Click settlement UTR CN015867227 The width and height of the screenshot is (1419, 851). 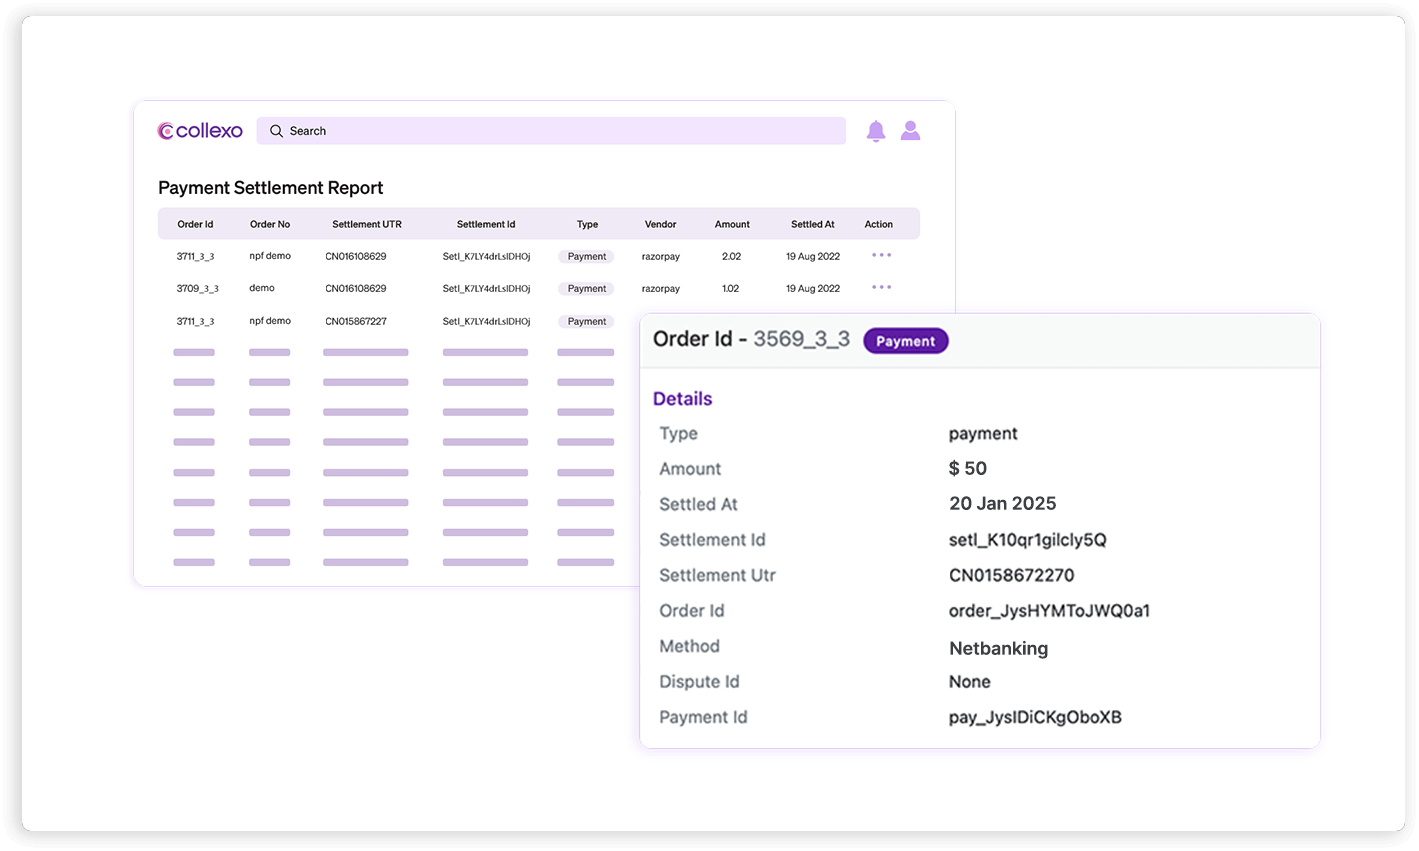point(356,321)
